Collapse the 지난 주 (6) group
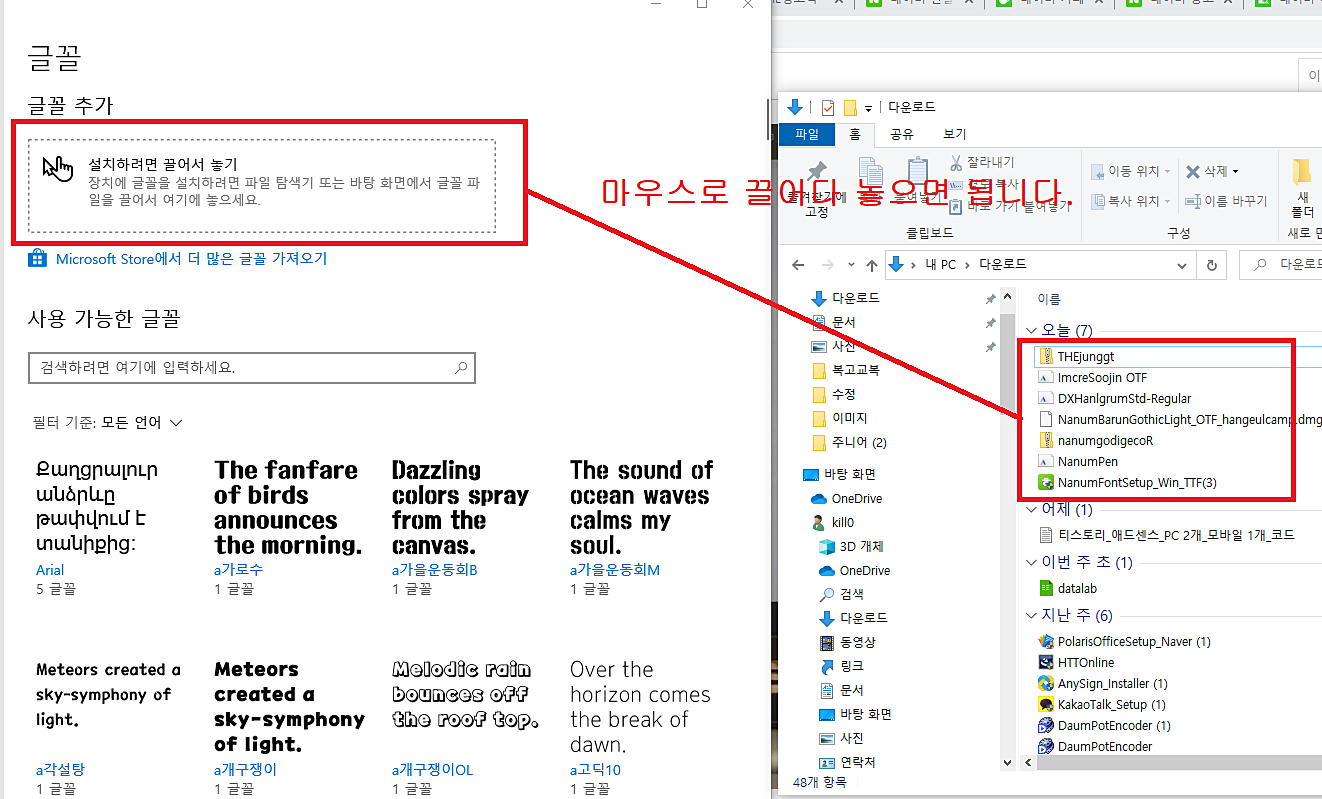This screenshot has width=1322, height=799. [1033, 615]
